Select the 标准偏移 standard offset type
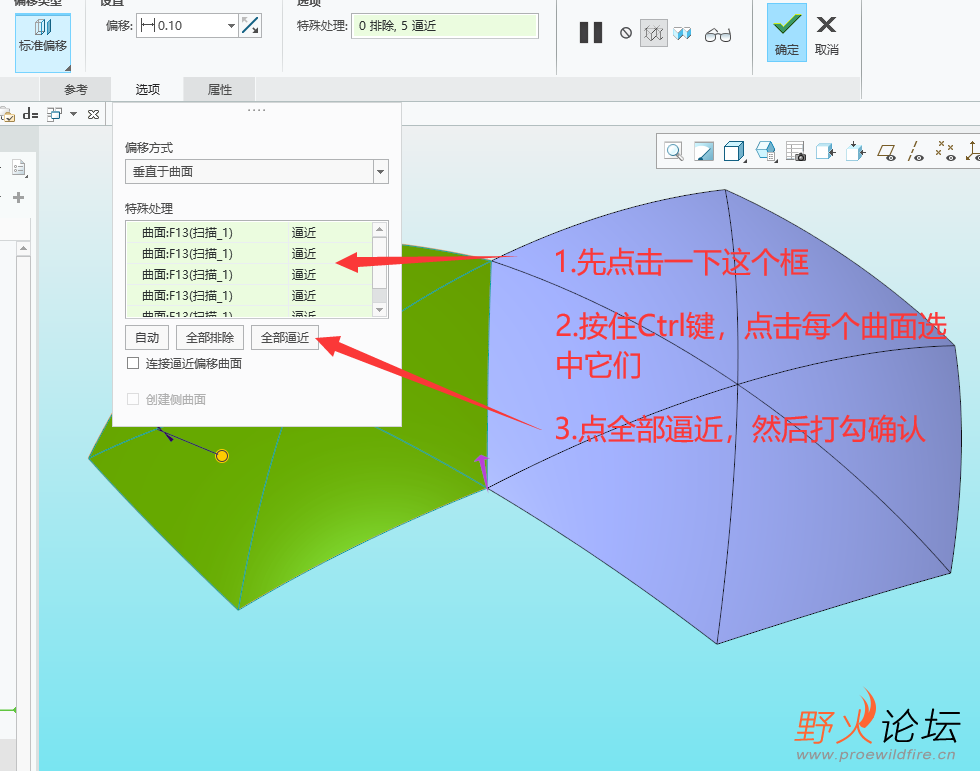Screen dimensions: 980x771 [x=42, y=42]
